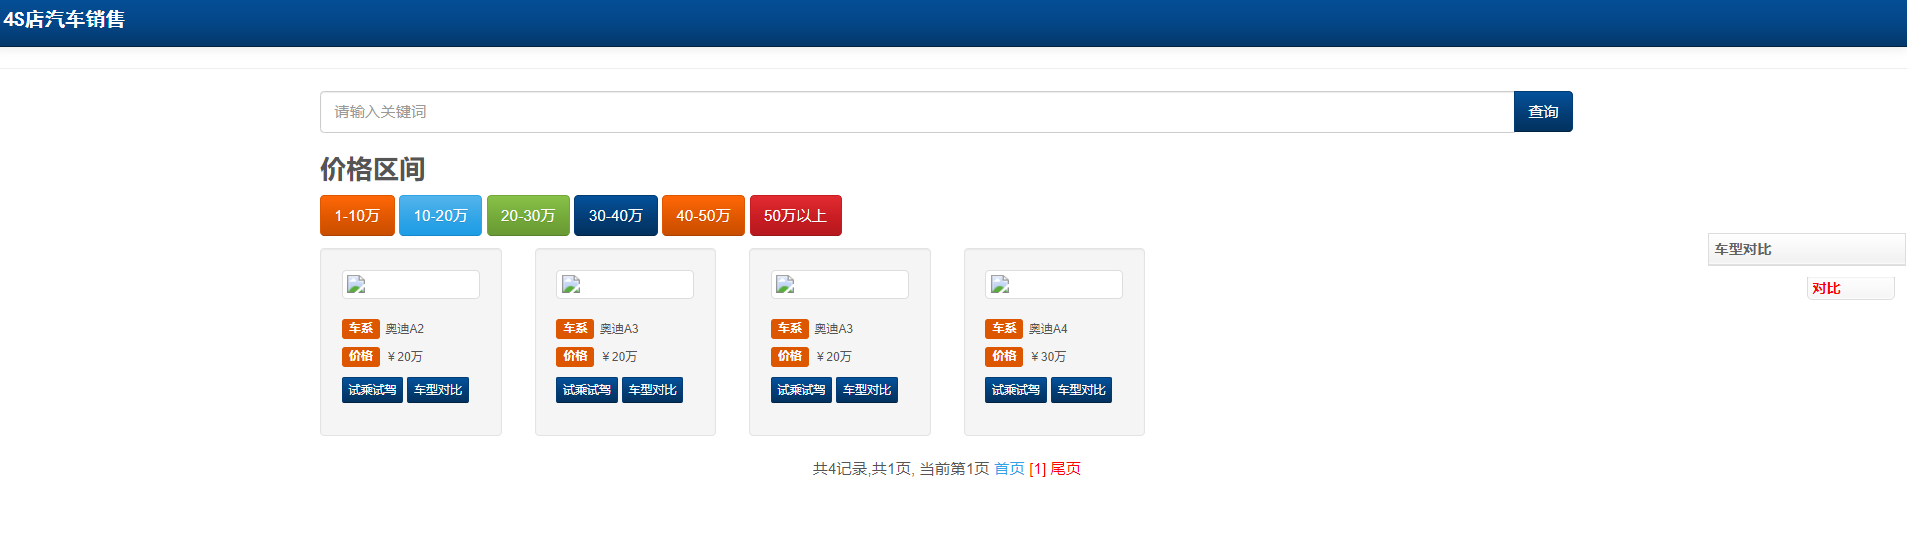Click the 车系 tag on 奥迪A4 card

1004,329
